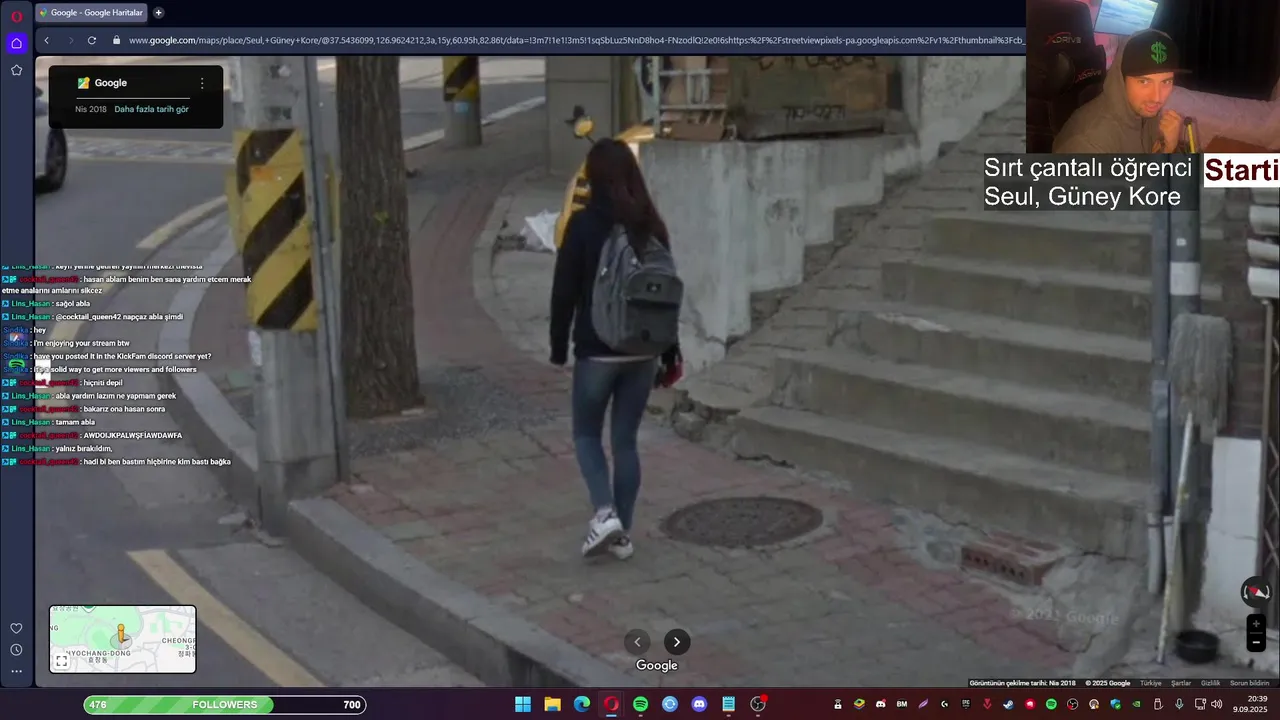Open 'Şartlar' terms link
The image size is (1280, 720).
coord(1181,683)
